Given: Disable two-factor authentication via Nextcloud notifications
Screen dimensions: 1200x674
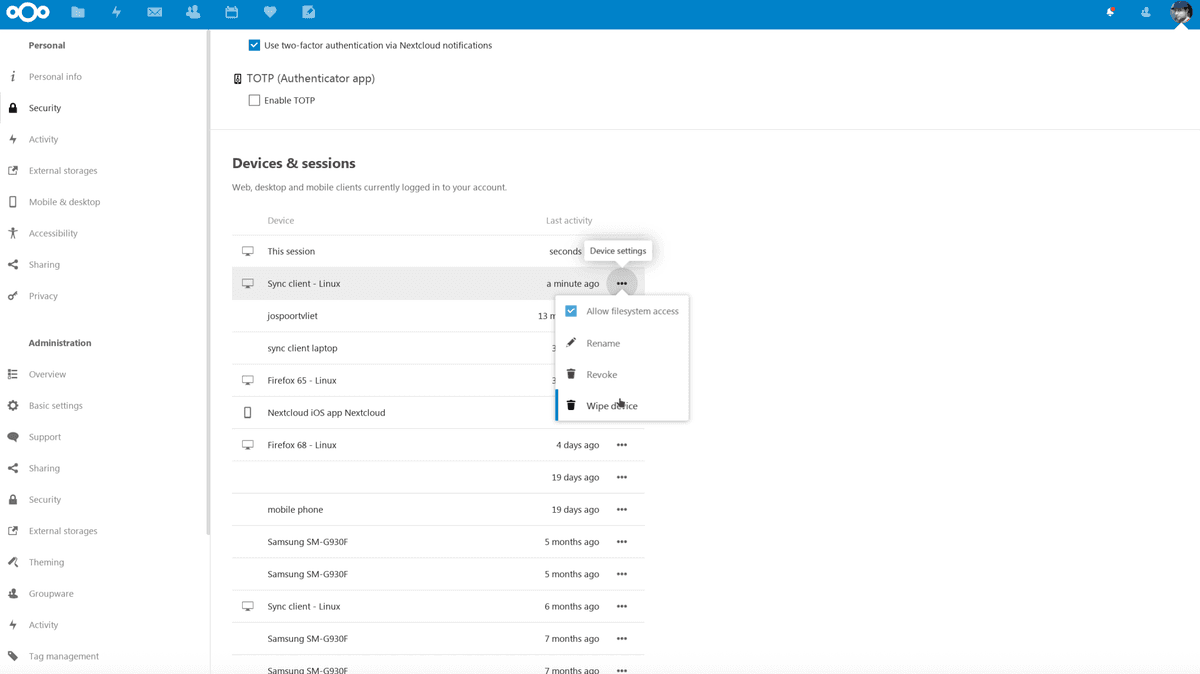Looking at the screenshot, I should pos(254,45).
